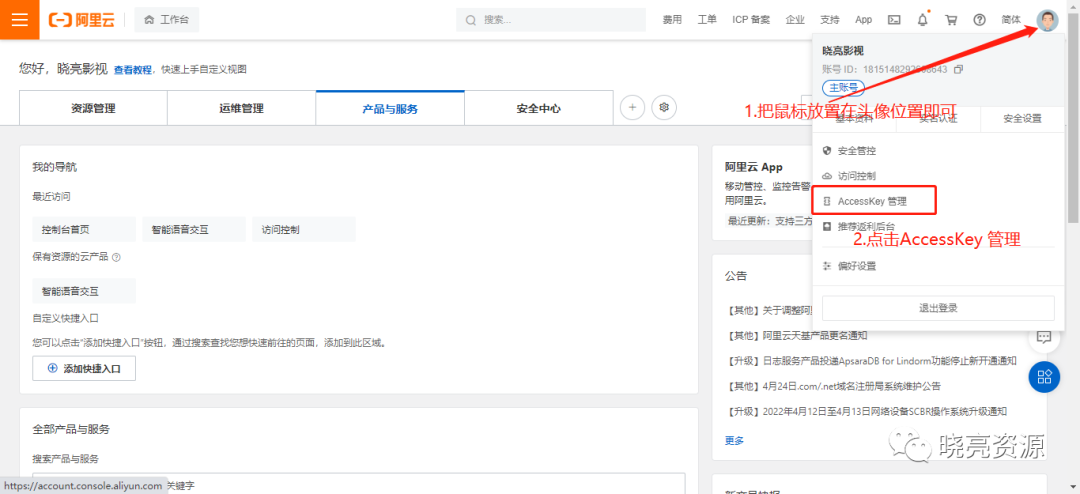Open the App menu item

(x=864, y=20)
